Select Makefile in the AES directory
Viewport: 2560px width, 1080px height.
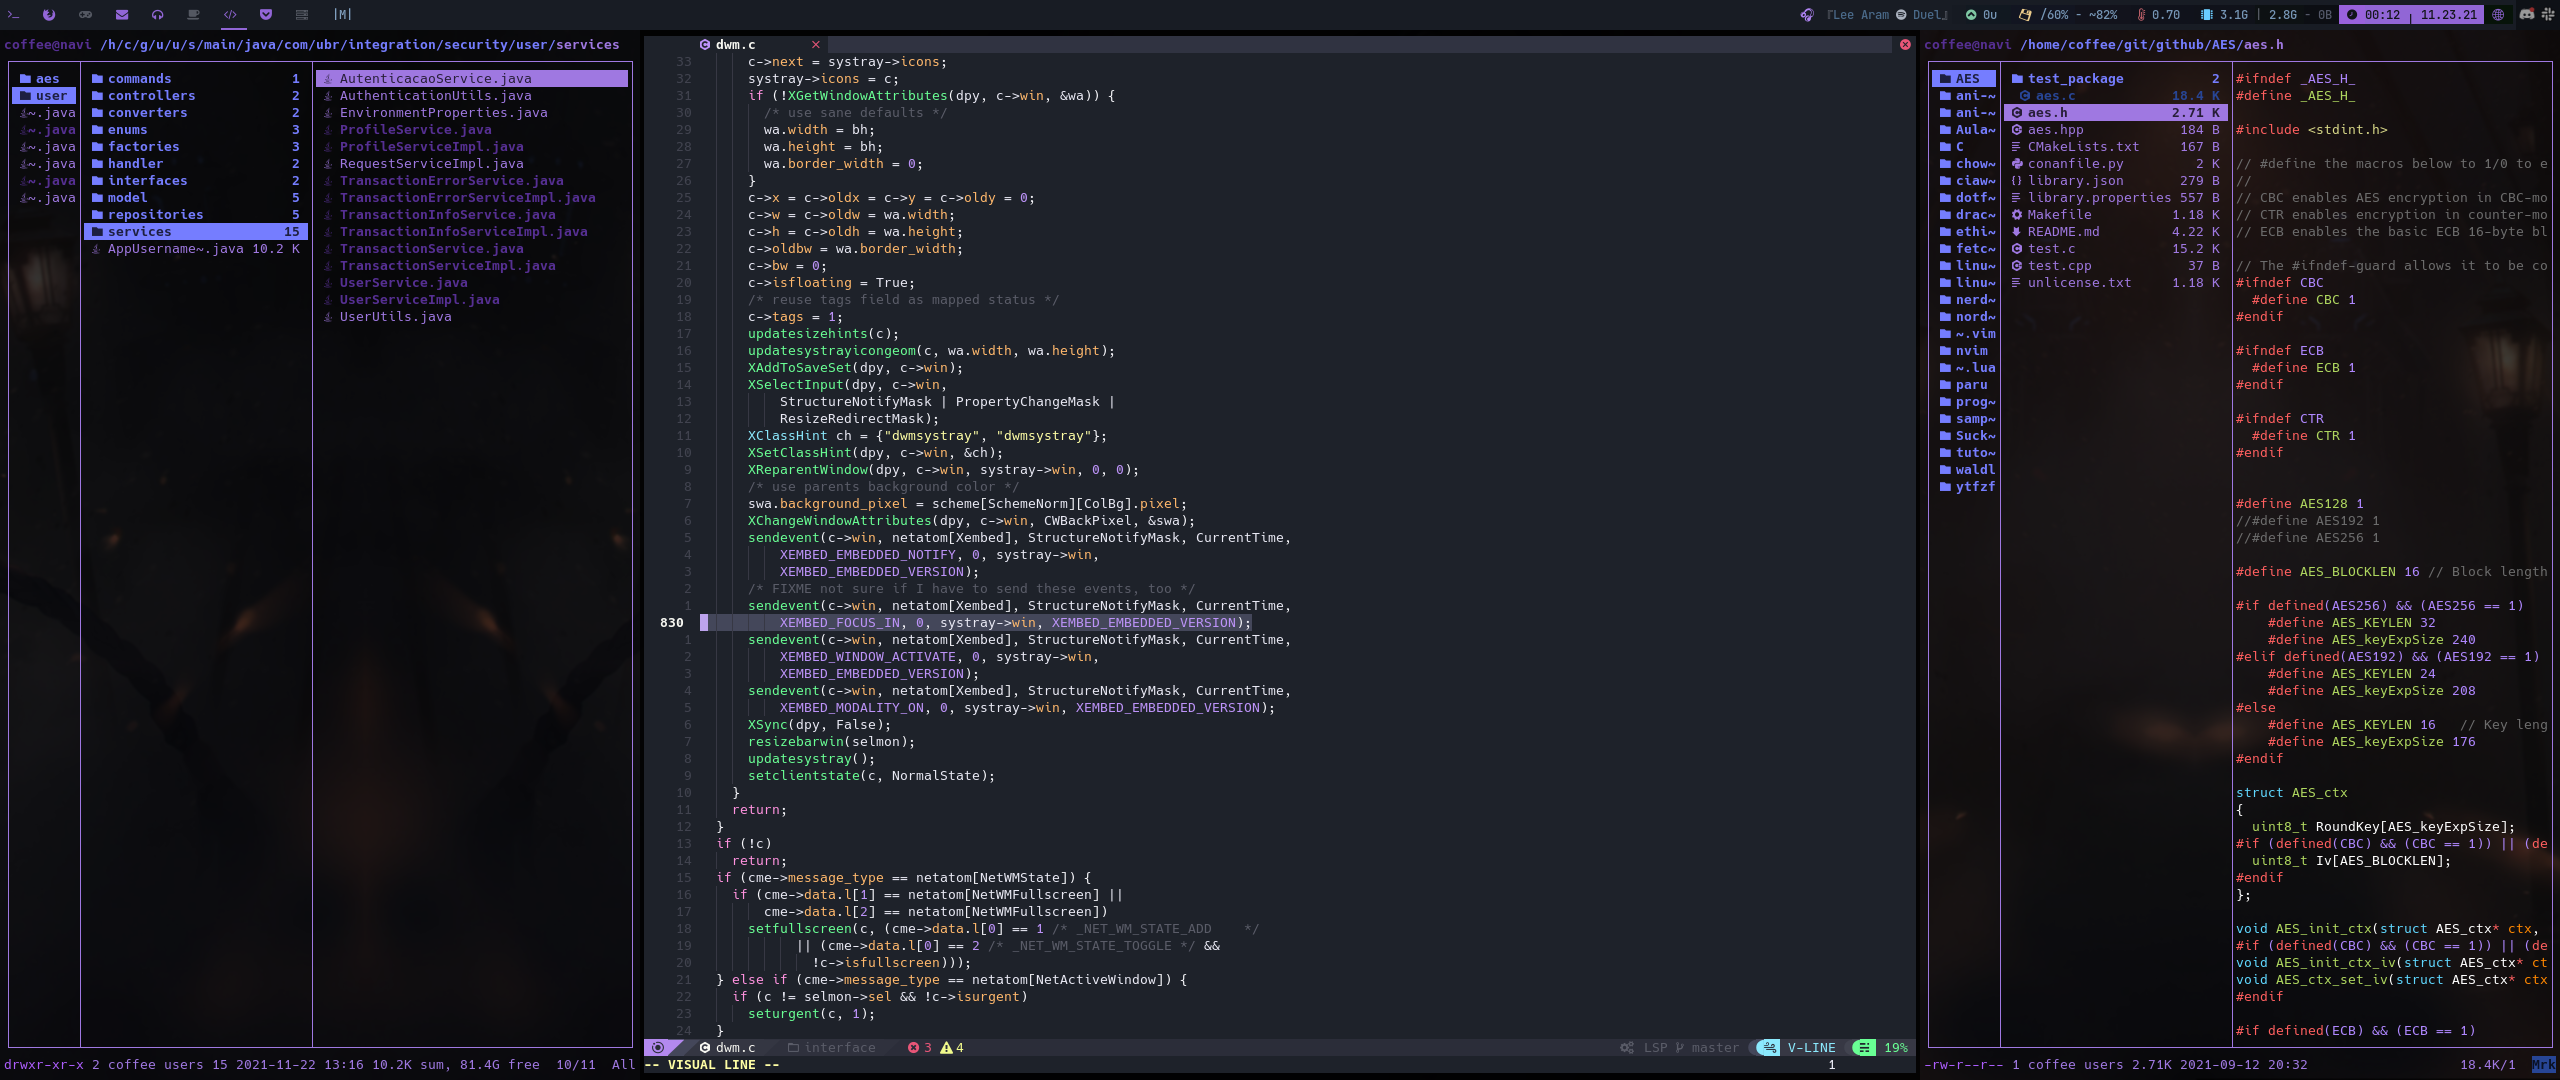click(2059, 214)
